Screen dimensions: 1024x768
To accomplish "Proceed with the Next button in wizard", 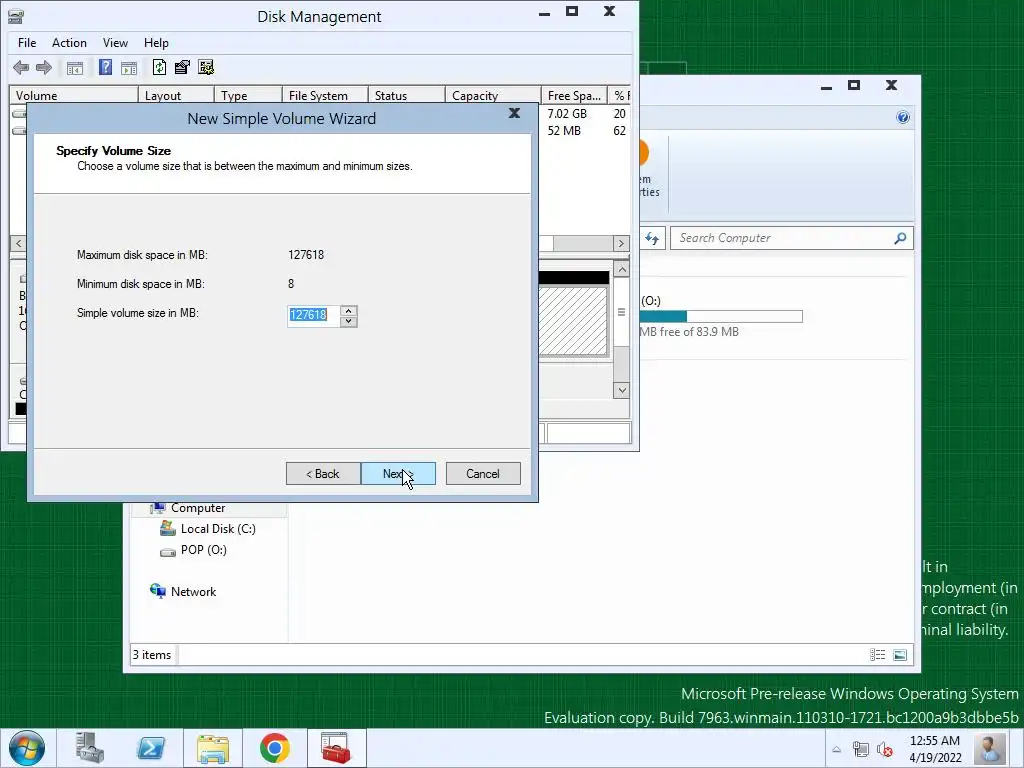I will coord(398,473).
